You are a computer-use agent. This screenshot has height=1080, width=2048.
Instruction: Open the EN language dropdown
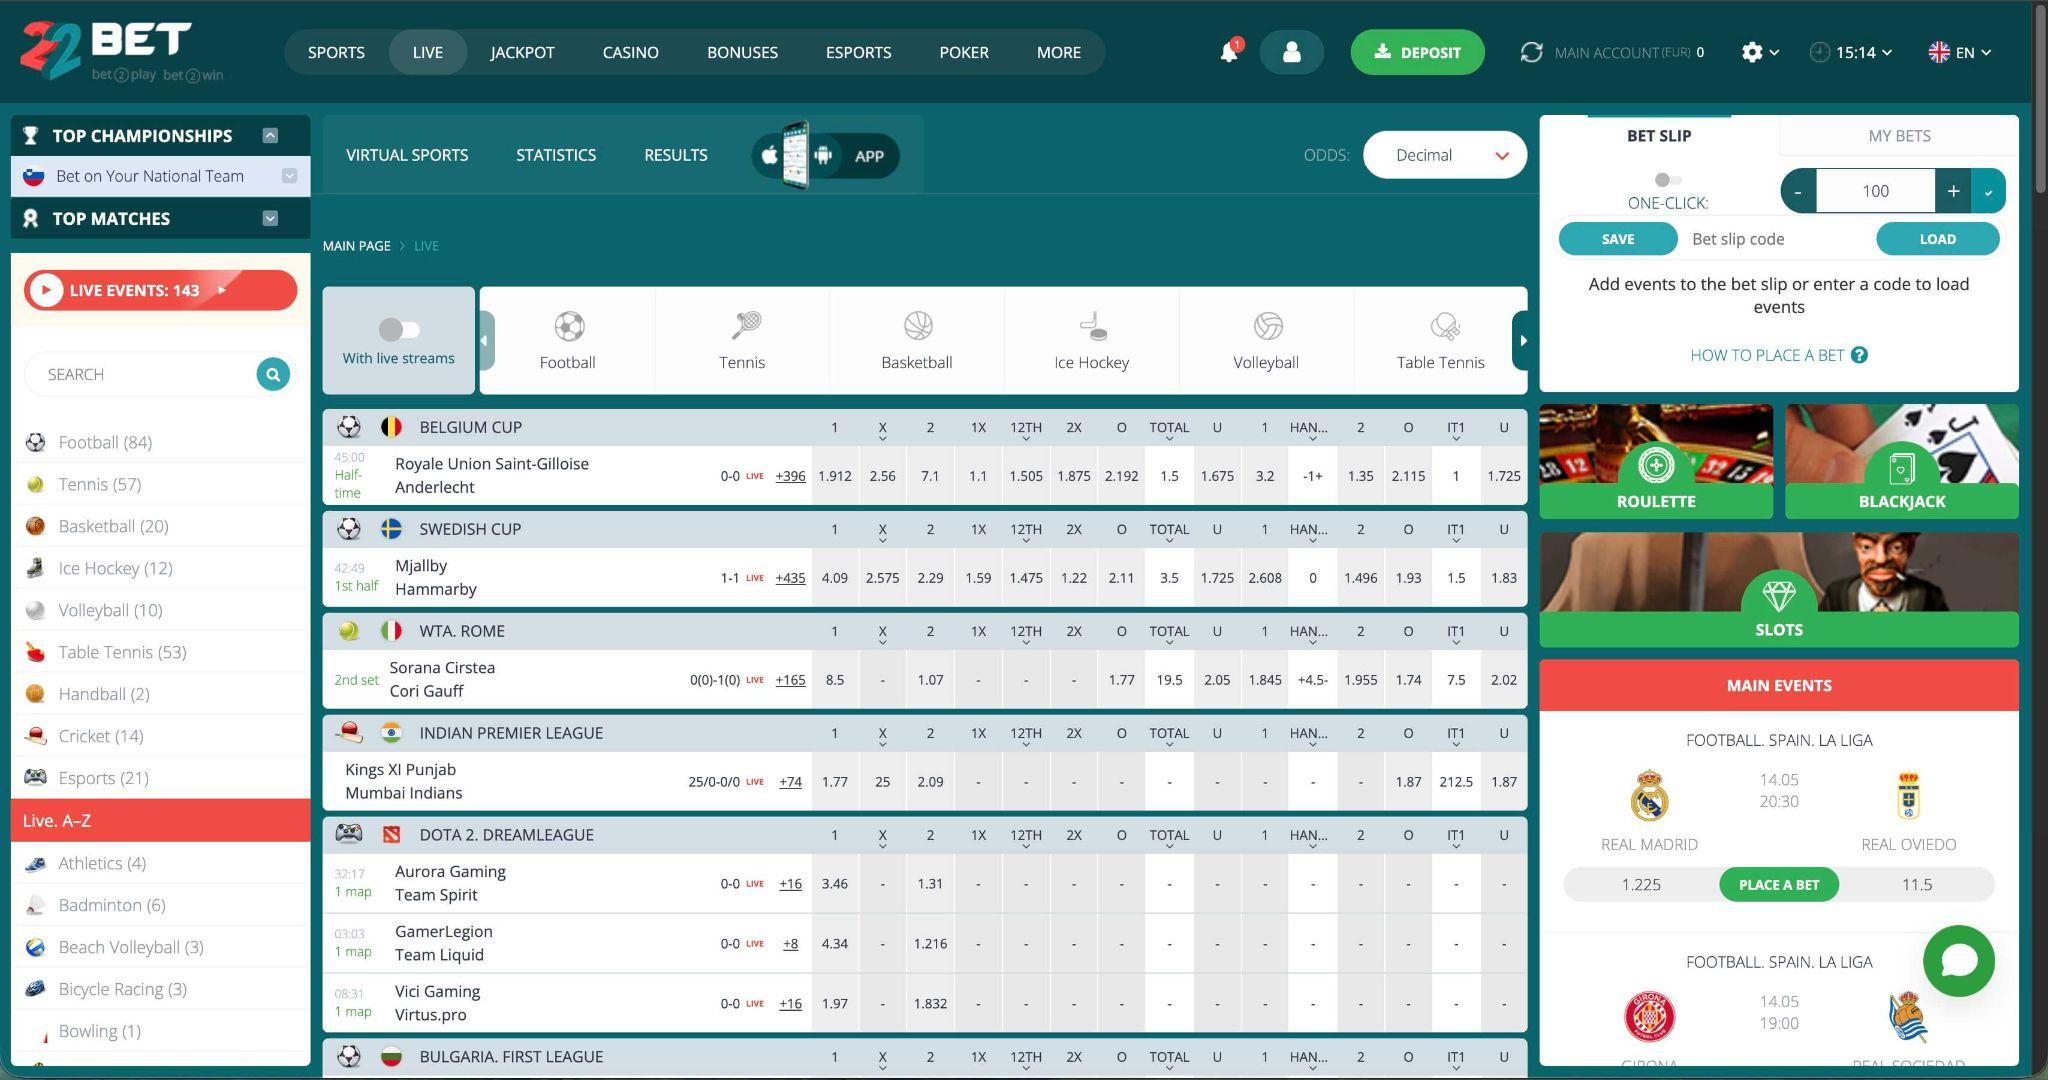[1959, 52]
